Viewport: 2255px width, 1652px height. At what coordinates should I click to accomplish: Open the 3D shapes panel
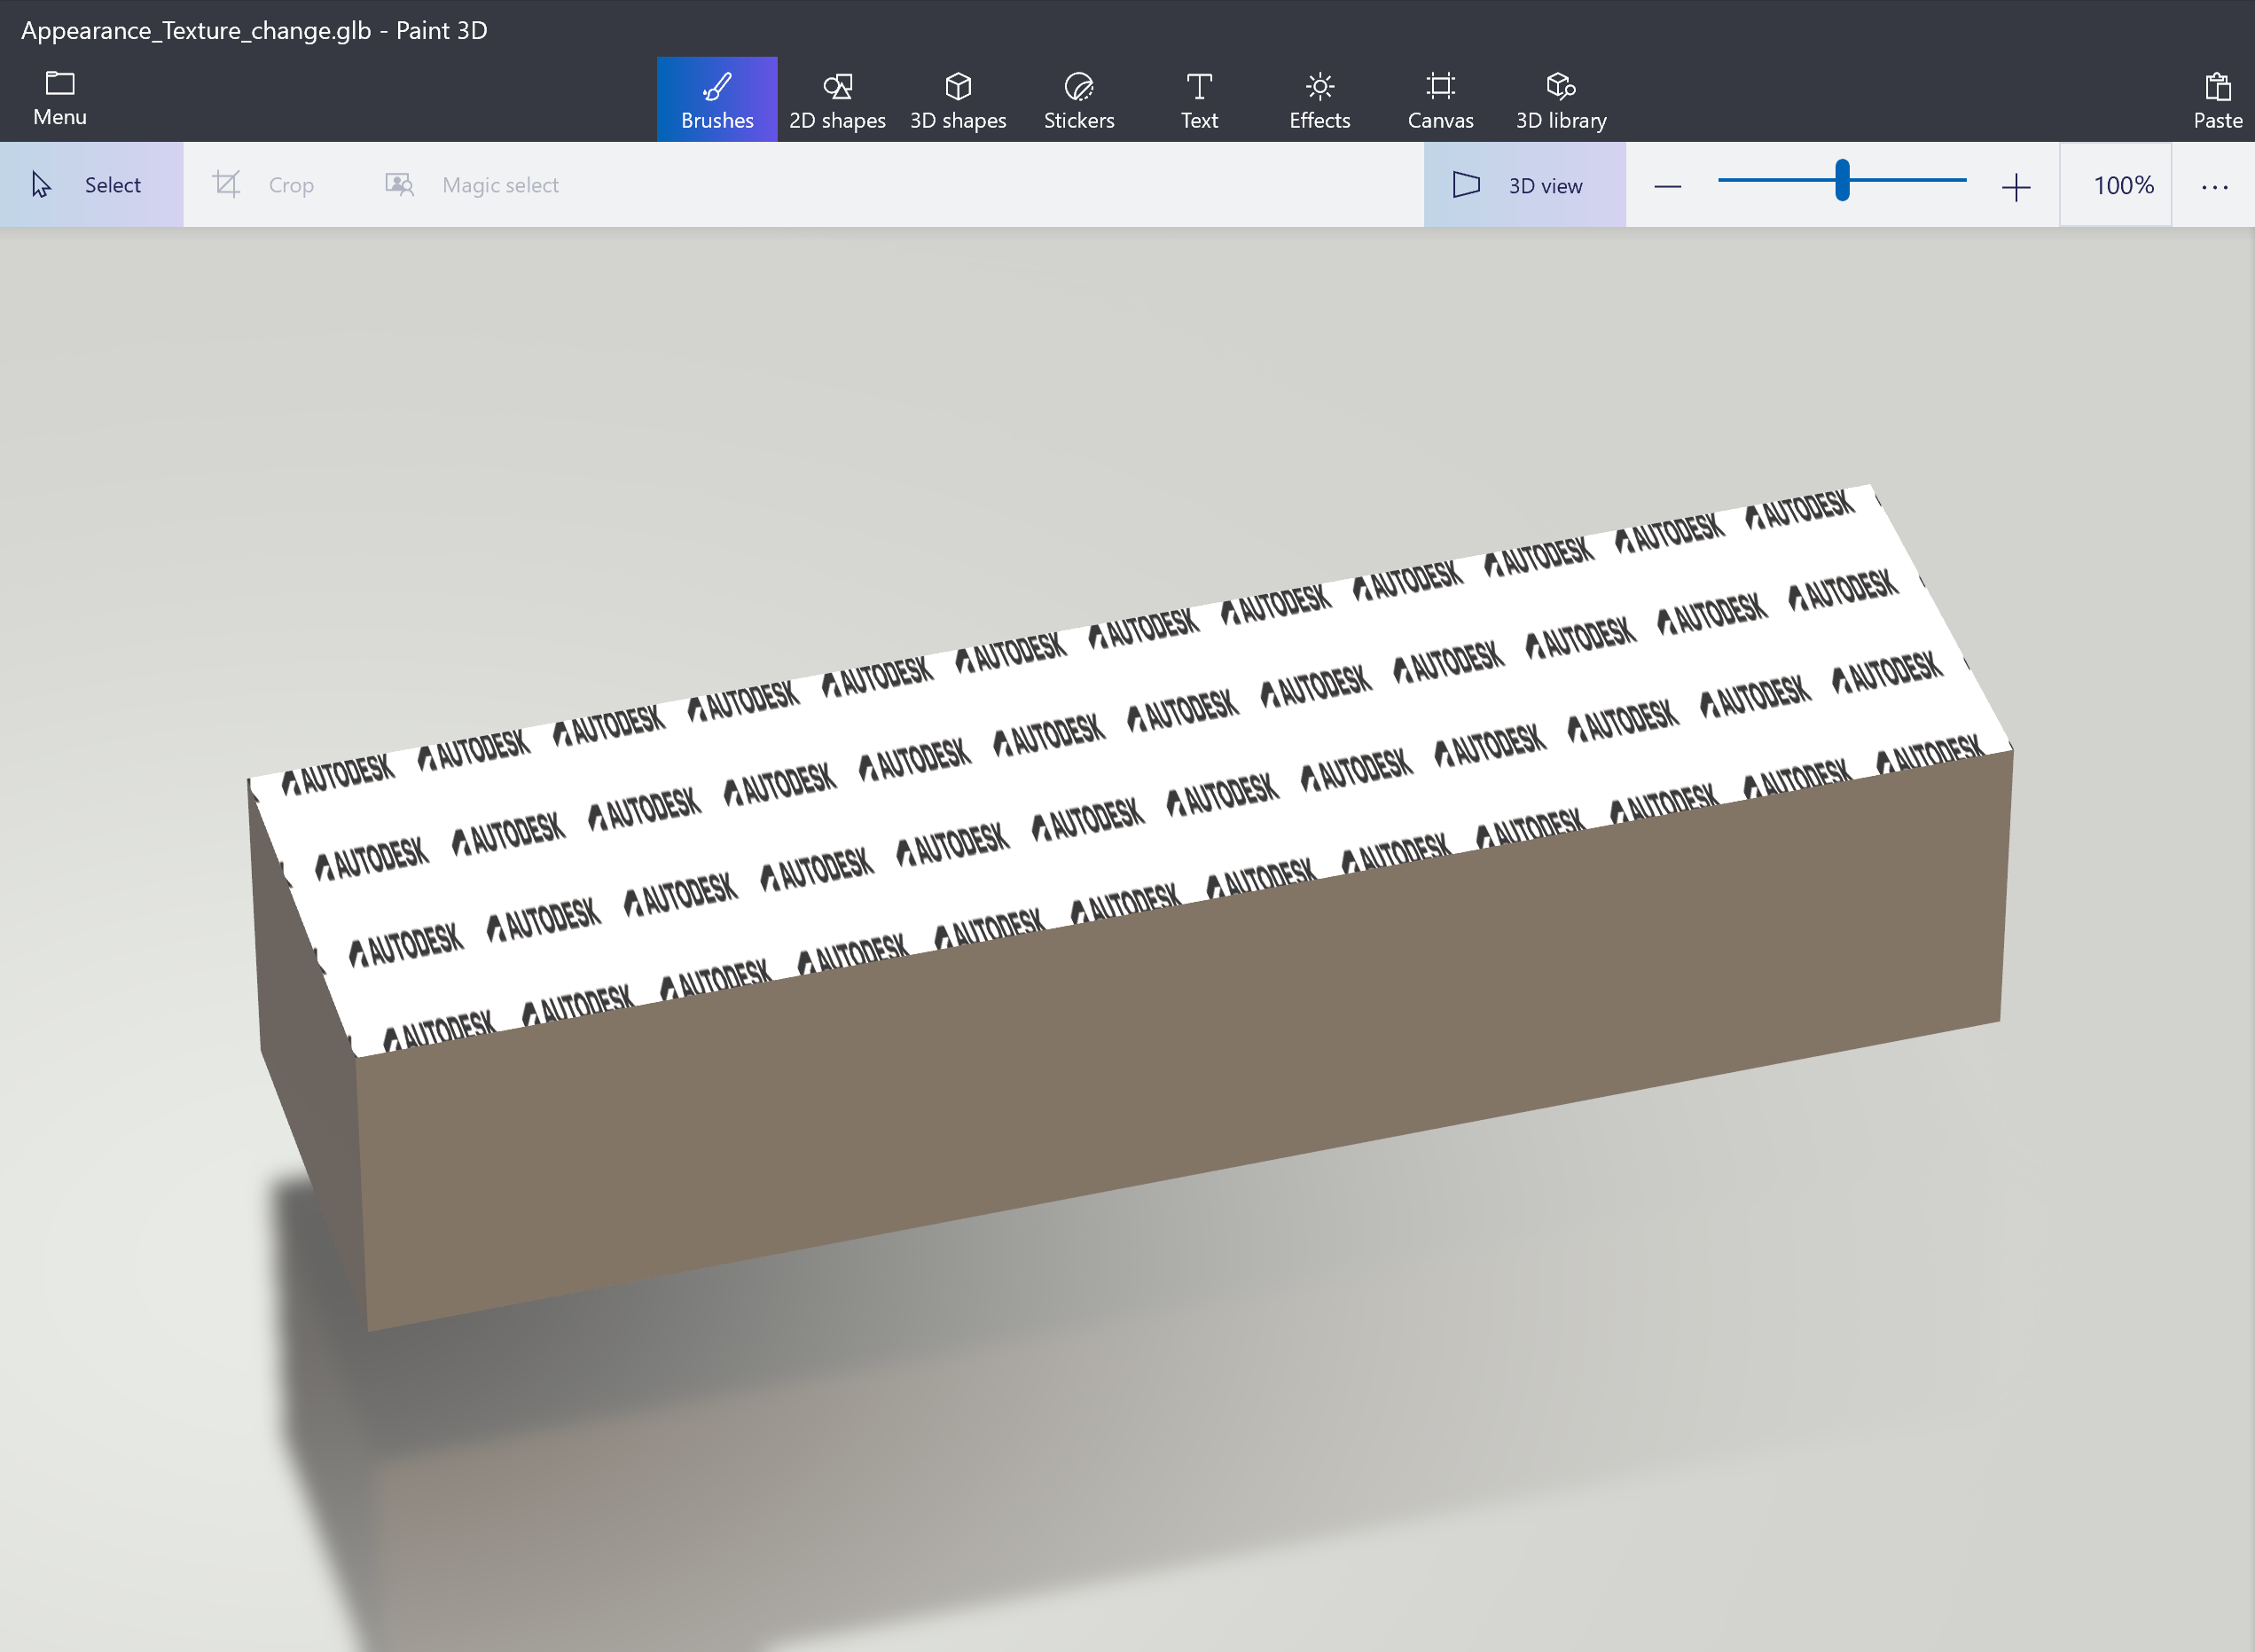[x=957, y=98]
